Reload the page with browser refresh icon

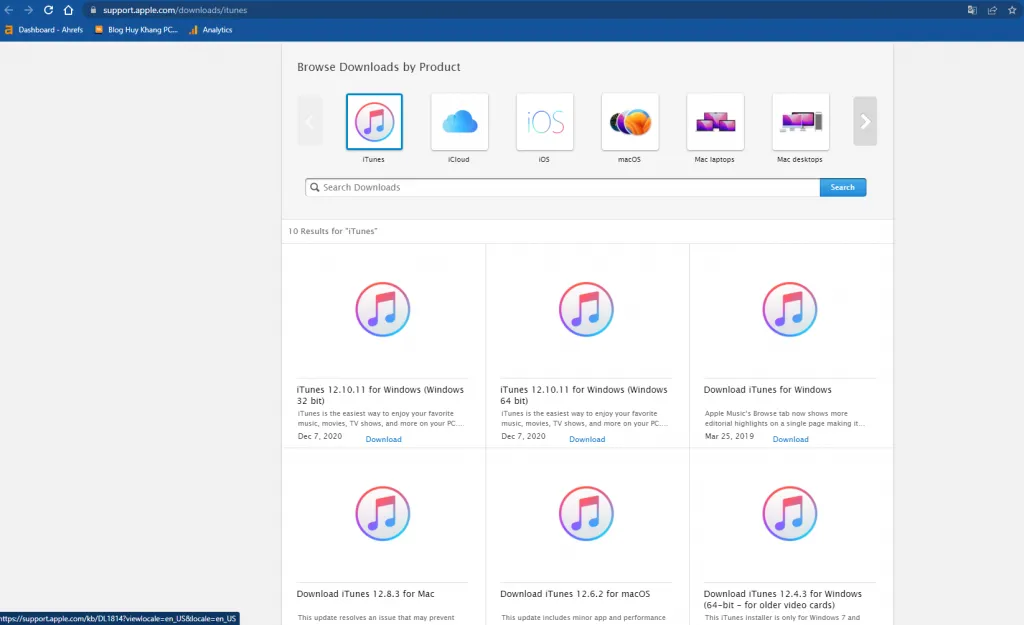tap(48, 10)
